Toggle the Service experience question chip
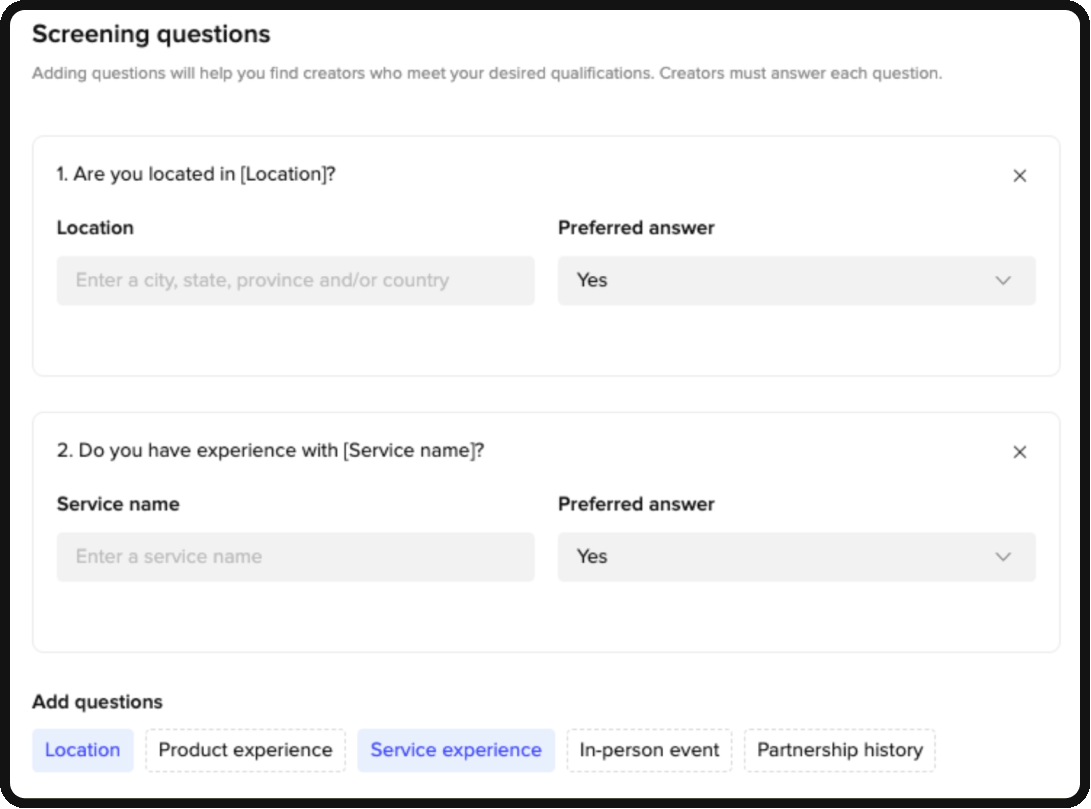The height and width of the screenshot is (809, 1091). pyautogui.click(x=456, y=750)
